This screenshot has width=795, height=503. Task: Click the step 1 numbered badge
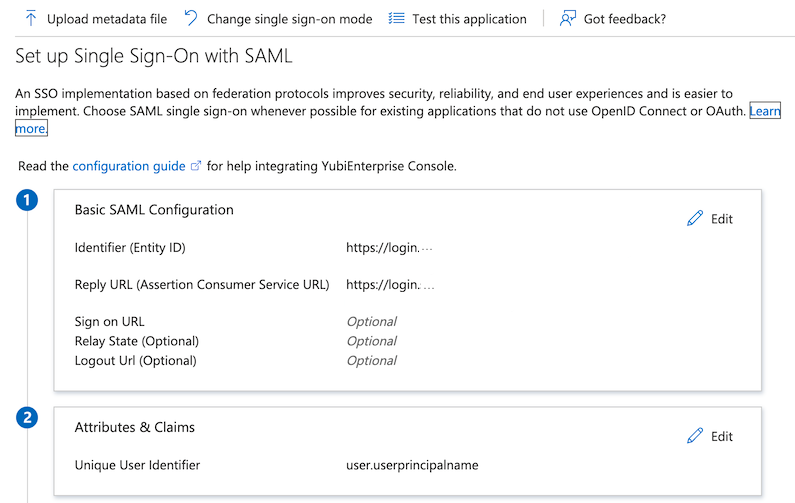tap(28, 201)
